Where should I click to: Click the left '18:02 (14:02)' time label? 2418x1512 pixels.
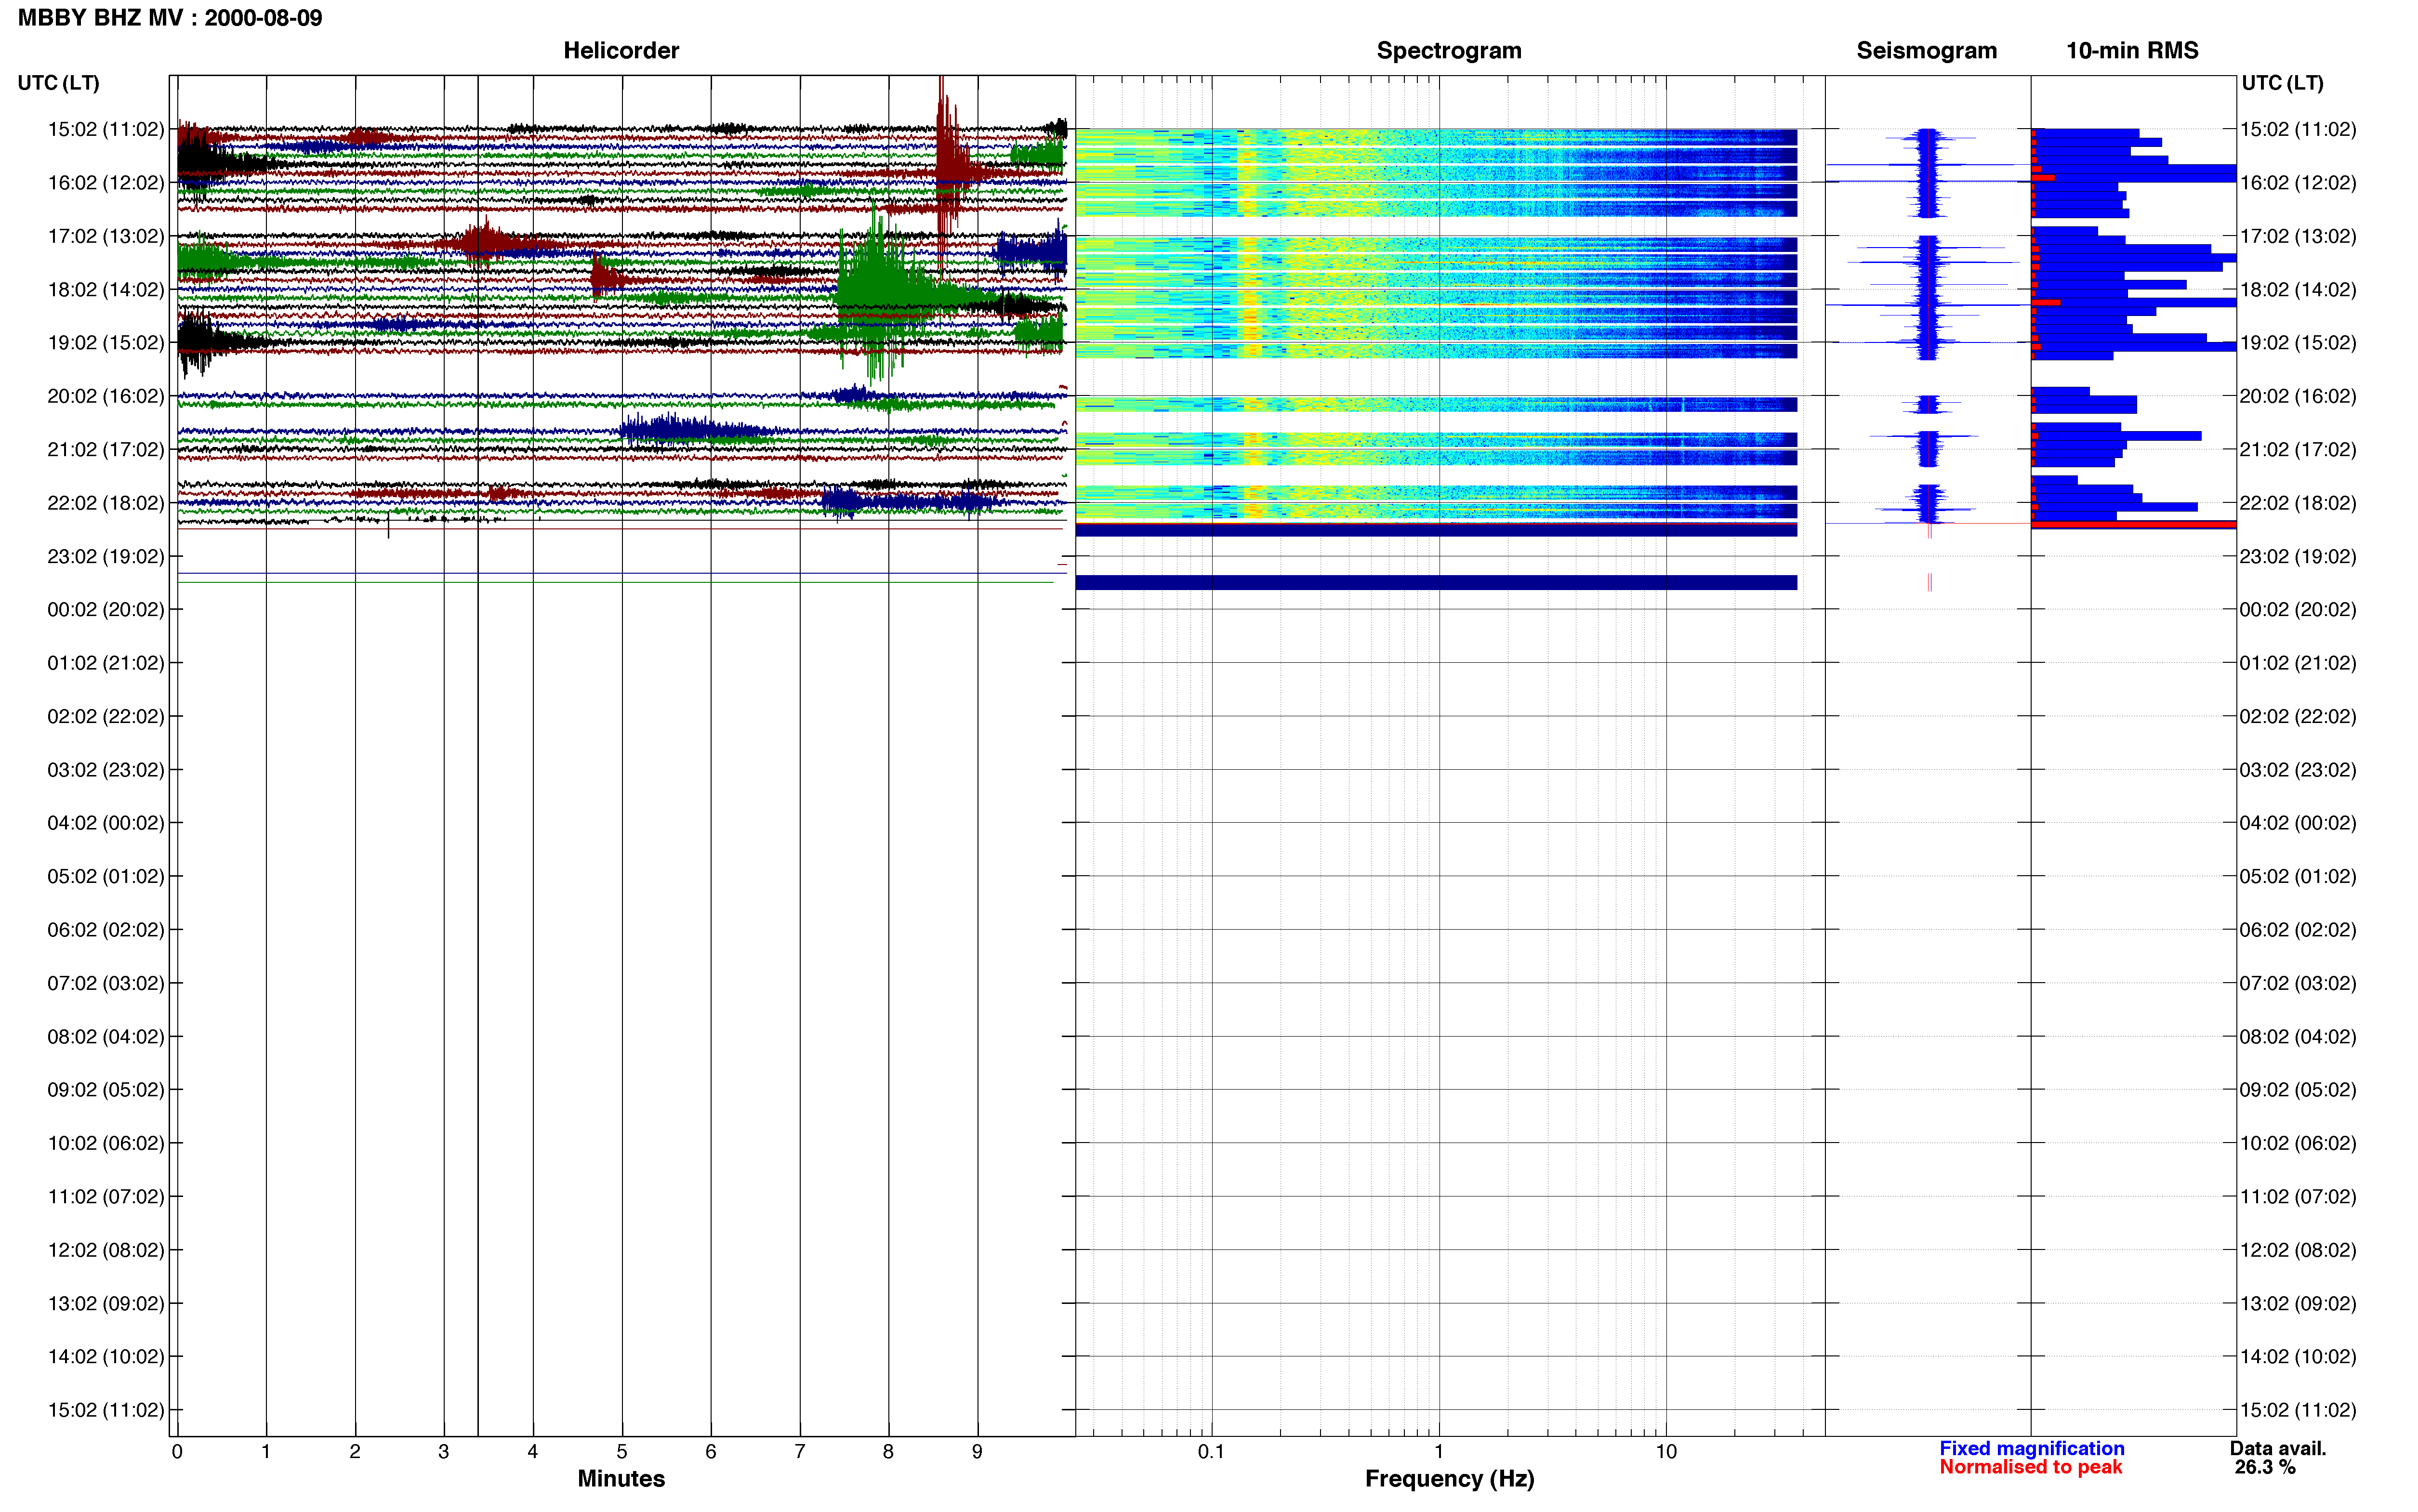pyautogui.click(x=106, y=289)
